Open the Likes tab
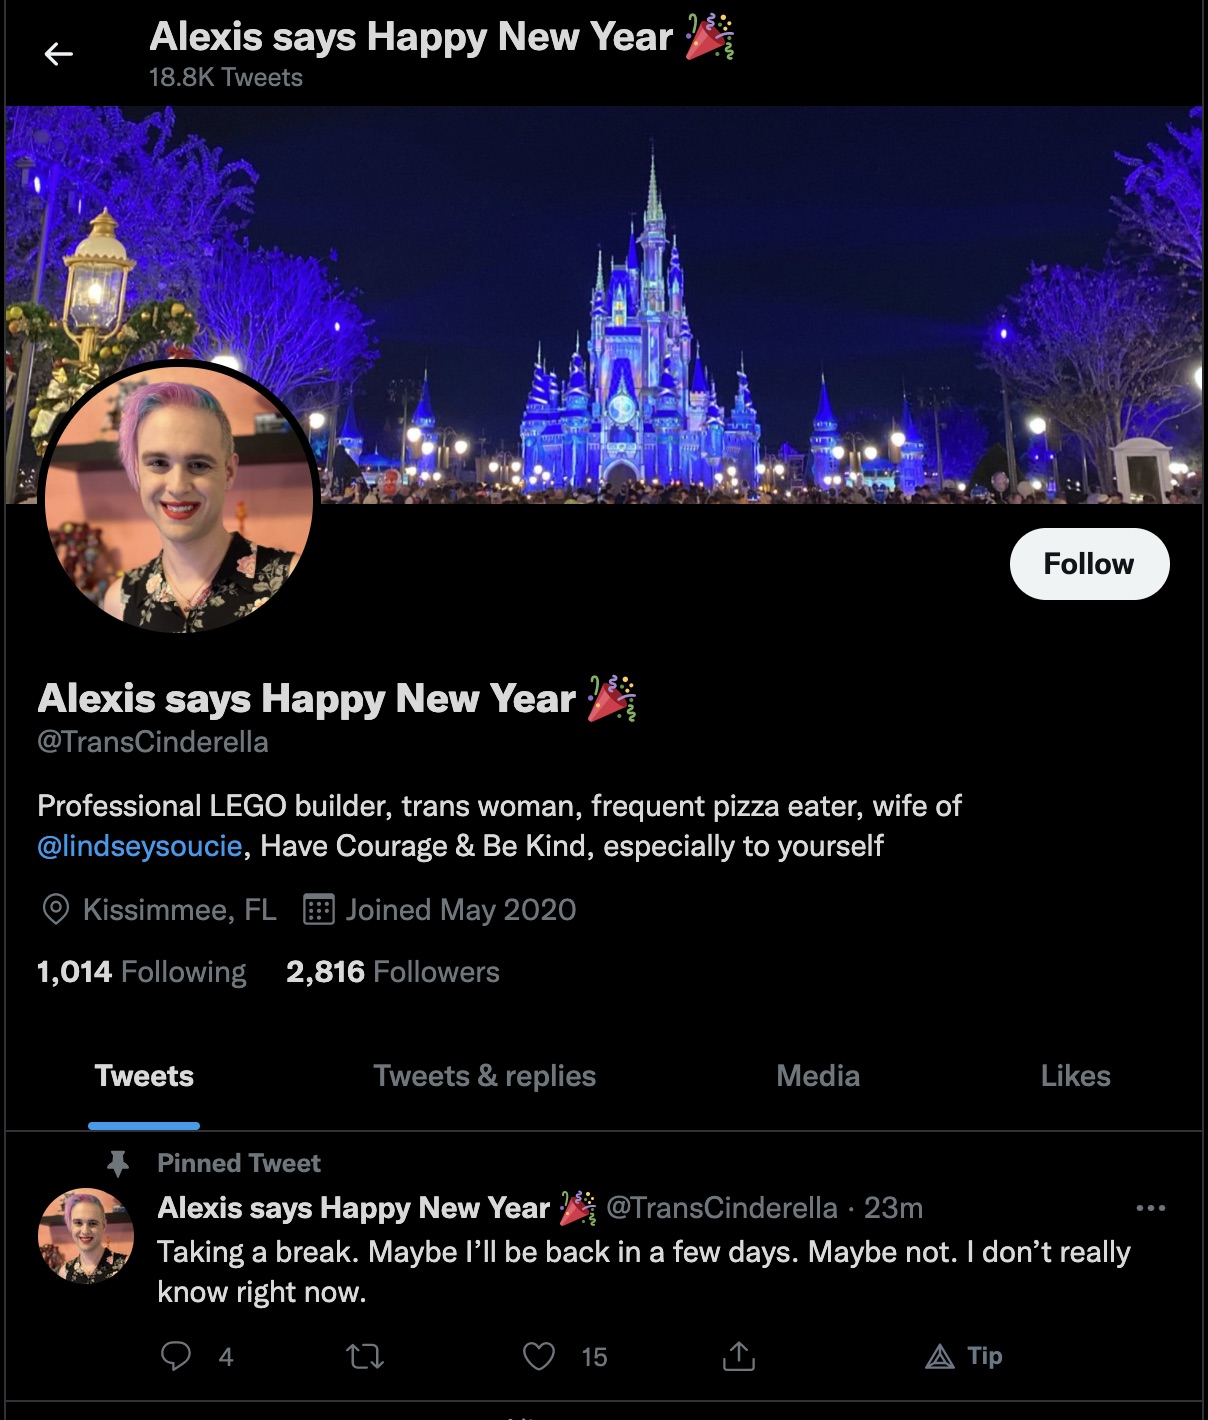1208x1420 pixels. click(x=1076, y=1076)
